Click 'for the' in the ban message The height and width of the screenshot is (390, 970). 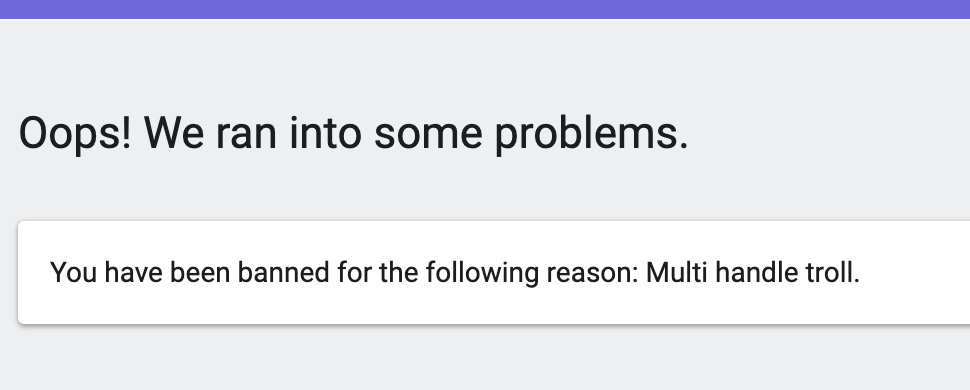point(377,272)
